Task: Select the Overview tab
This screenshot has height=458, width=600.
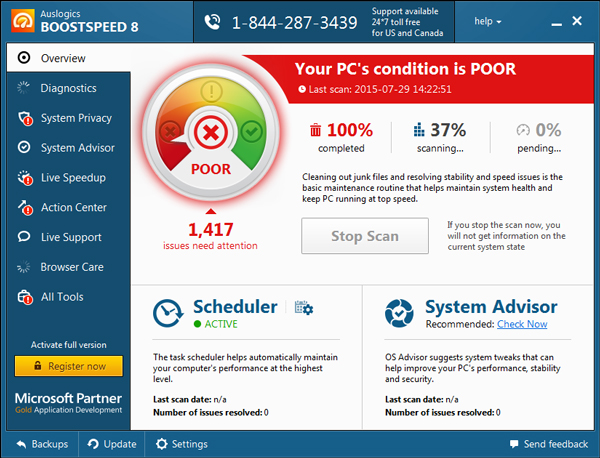Action: coord(68,58)
